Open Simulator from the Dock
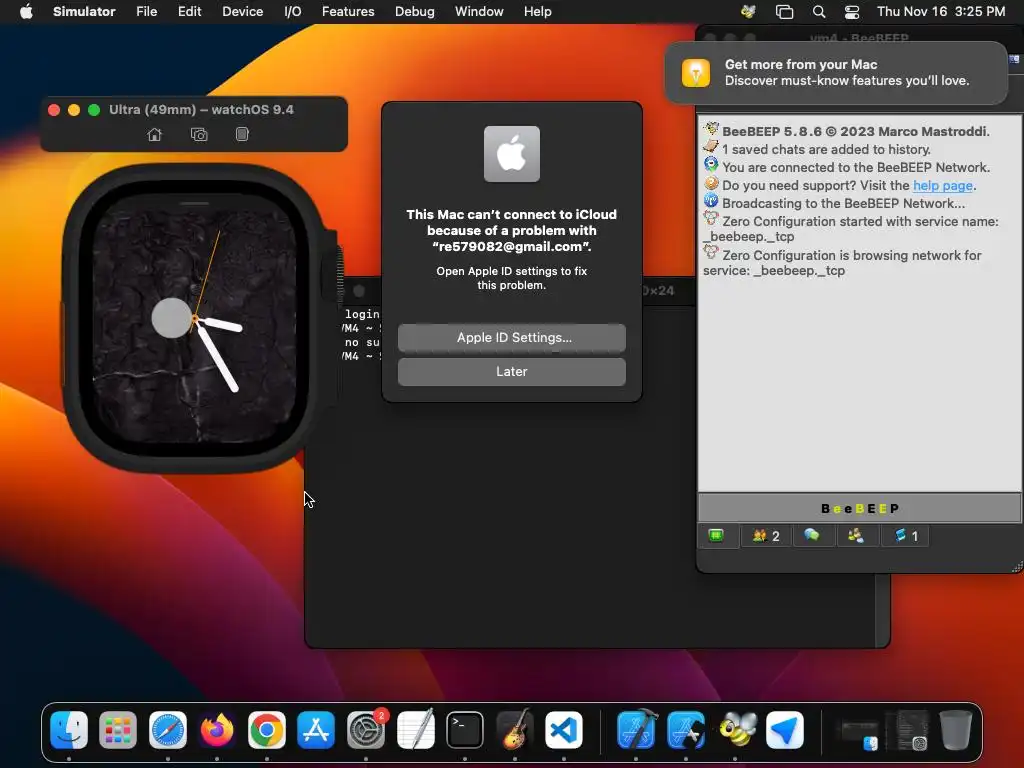Screen dimensions: 1024x768 pos(686,729)
